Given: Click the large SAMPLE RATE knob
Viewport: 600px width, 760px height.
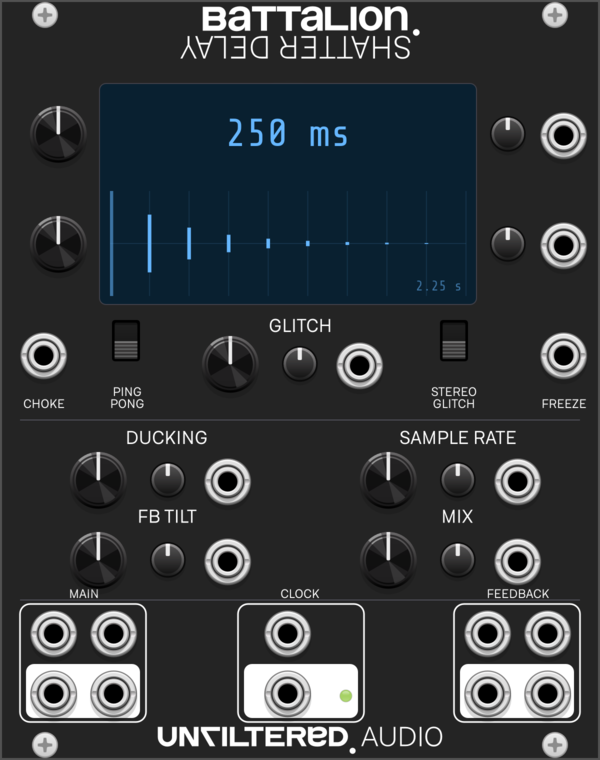Looking at the screenshot, I should [x=388, y=480].
